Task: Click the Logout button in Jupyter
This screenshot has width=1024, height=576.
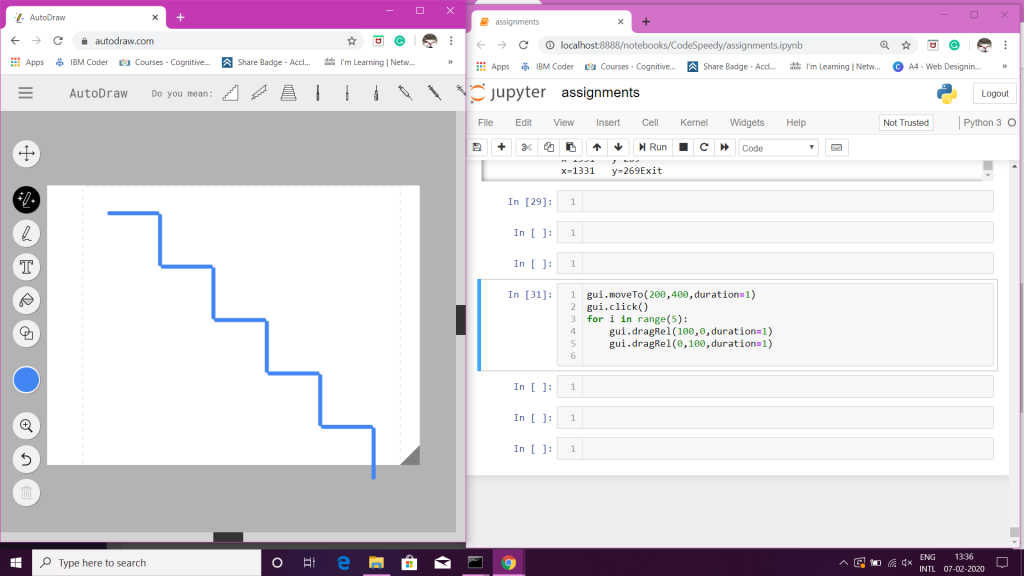Action: pos(994,93)
